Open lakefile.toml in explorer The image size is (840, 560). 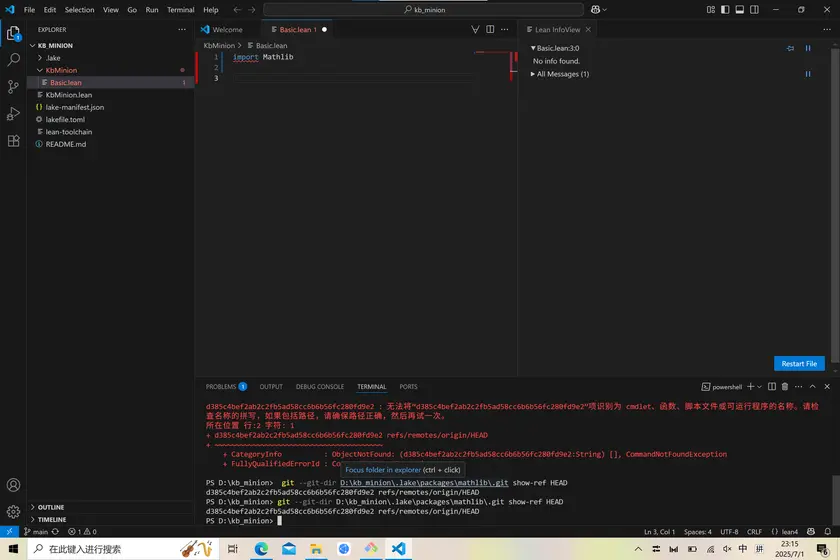[x=65, y=119]
